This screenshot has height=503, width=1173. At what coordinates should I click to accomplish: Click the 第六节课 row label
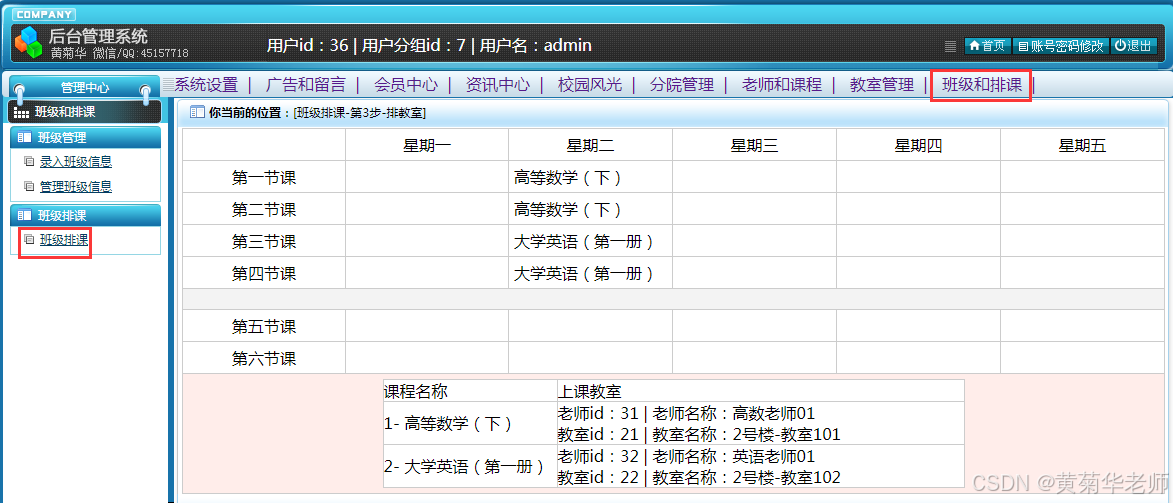click(x=264, y=359)
